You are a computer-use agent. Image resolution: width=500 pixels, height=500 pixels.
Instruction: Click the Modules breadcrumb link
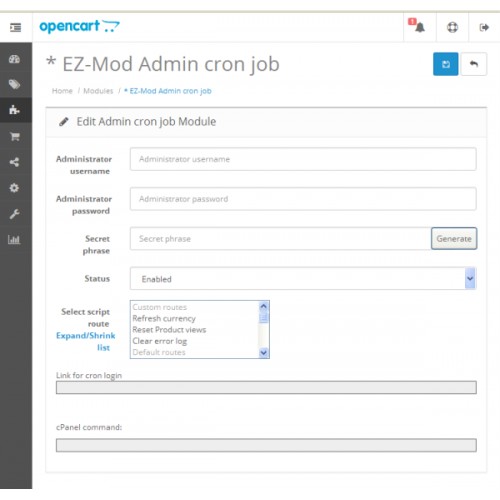tap(98, 91)
